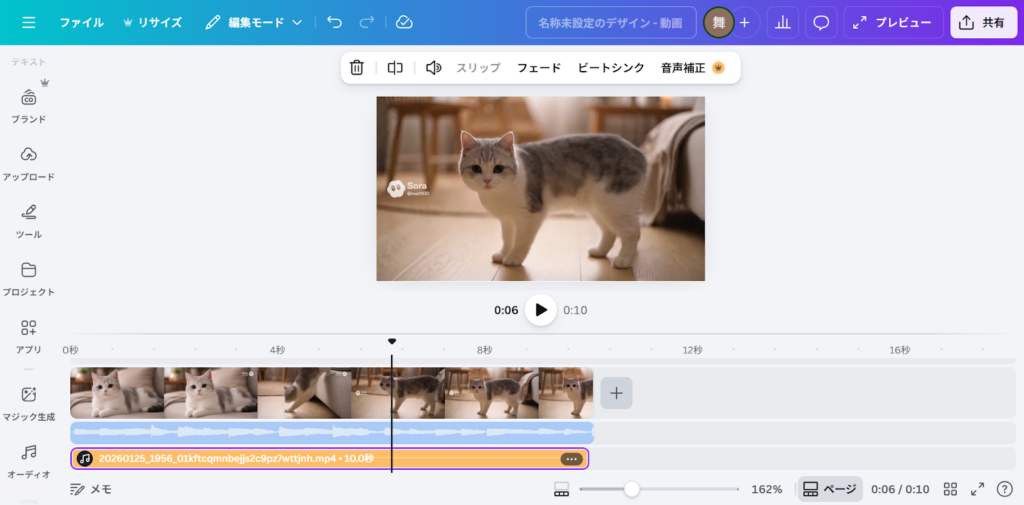Select the cat video clip in timeline

332,393
